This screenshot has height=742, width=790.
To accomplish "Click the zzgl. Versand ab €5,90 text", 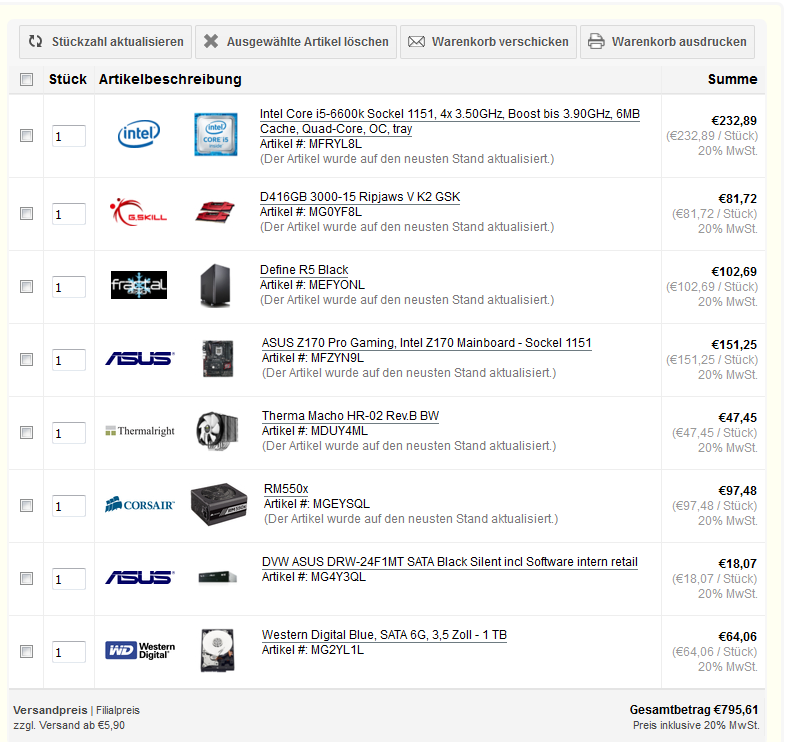I will (69, 725).
